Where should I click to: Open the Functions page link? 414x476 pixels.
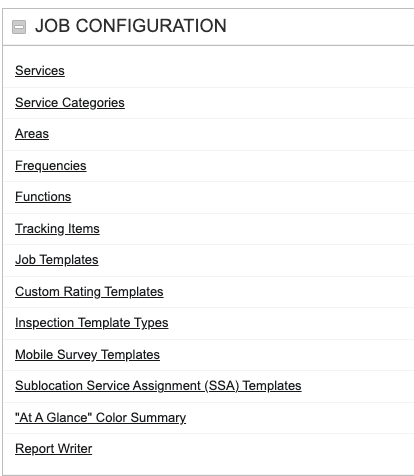click(x=43, y=197)
